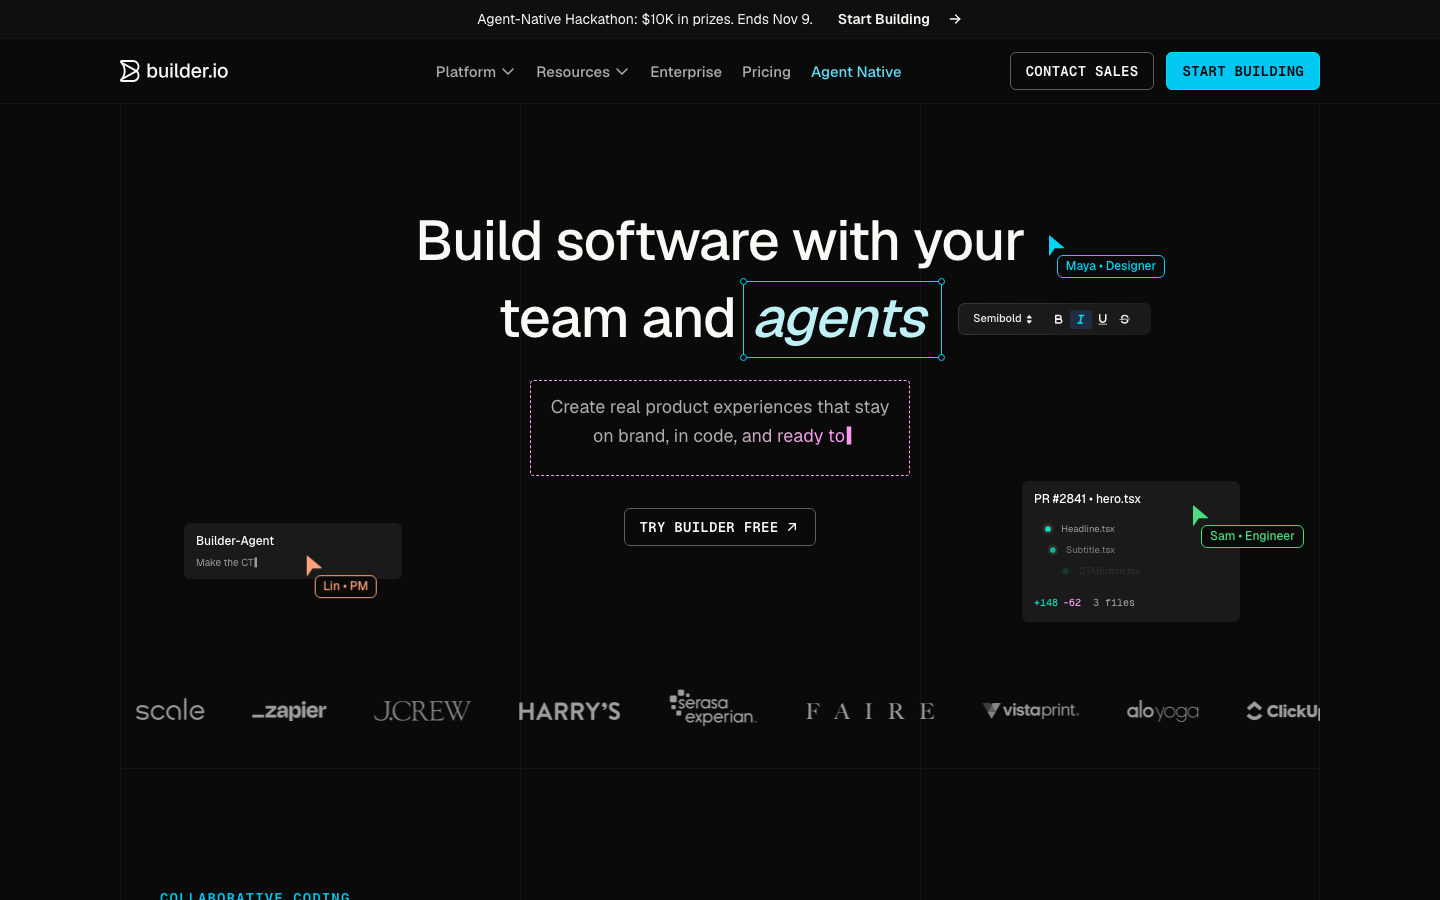Click the green status dot beside Headline.tsx
Viewport: 1440px width, 900px height.
click(1048, 529)
